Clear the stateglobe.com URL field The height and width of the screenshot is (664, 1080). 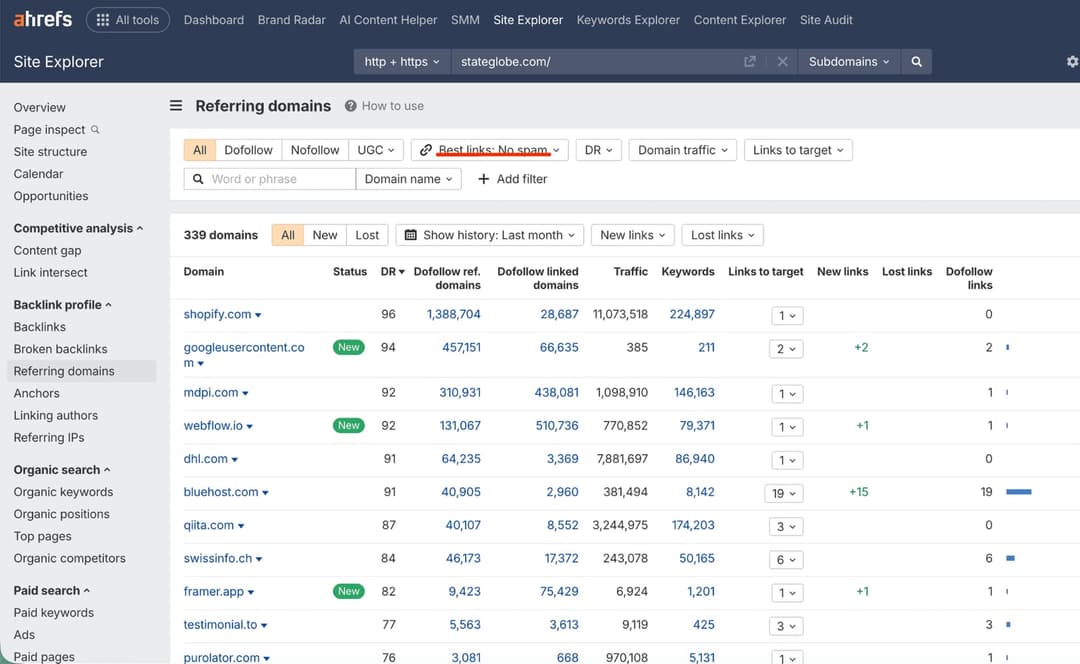point(782,61)
